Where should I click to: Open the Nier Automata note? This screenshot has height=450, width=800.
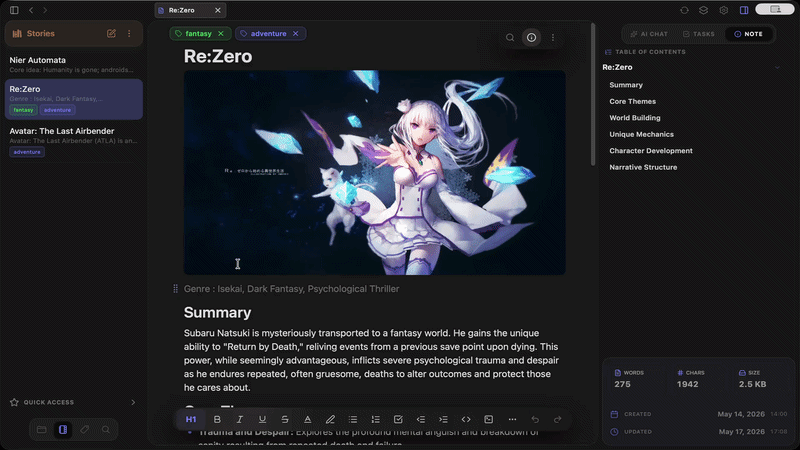73,64
